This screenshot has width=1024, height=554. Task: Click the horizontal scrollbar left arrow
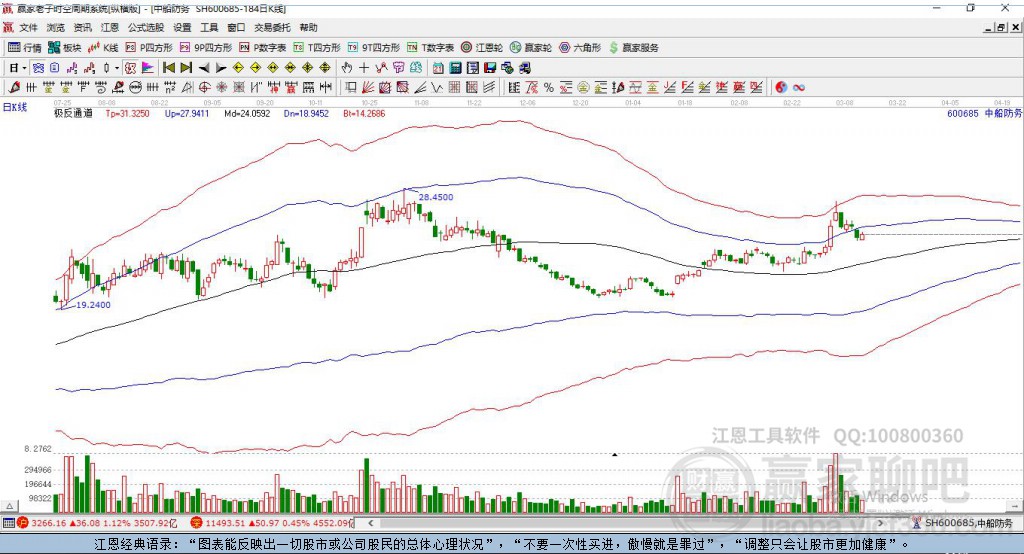[370, 523]
